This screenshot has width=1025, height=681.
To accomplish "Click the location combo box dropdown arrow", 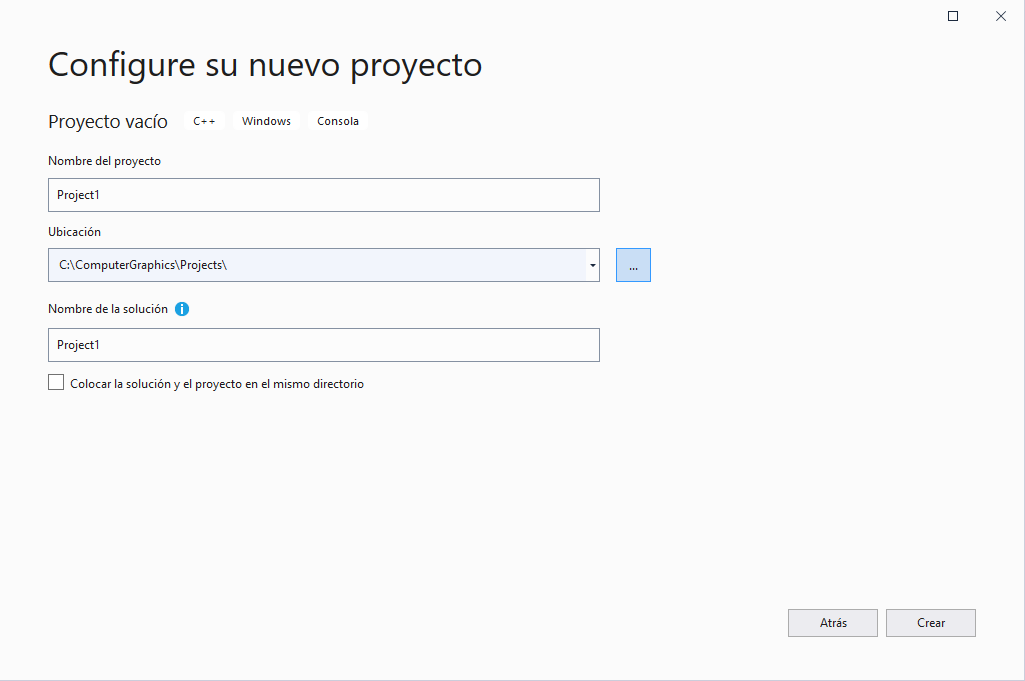I will (x=592, y=264).
